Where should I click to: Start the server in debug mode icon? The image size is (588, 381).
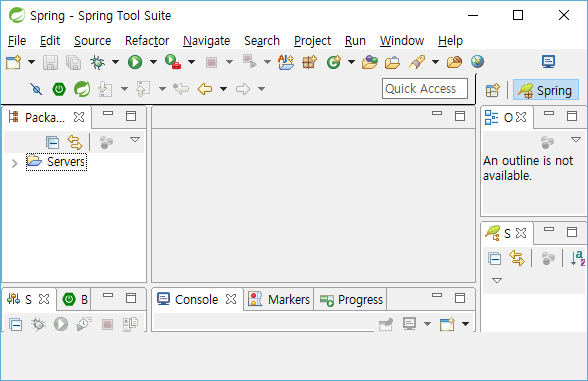pyautogui.click(x=38, y=324)
